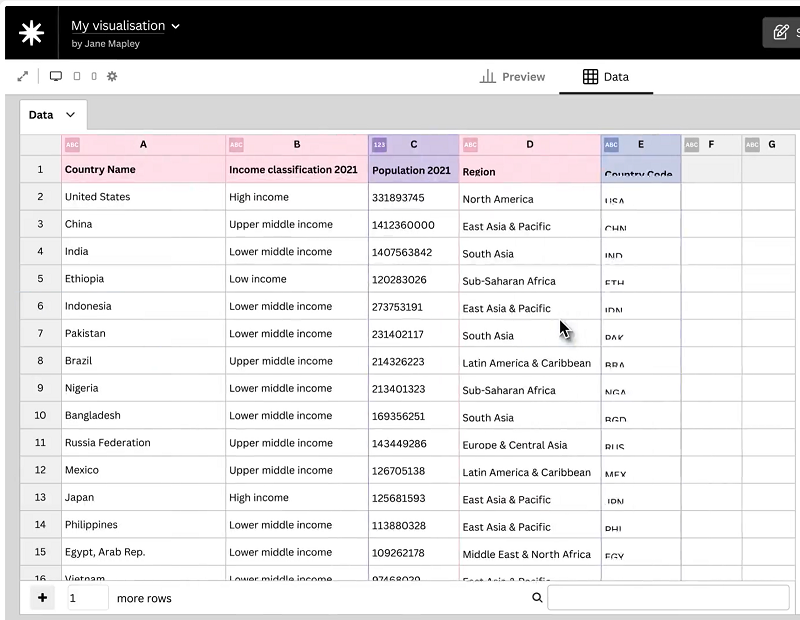Click the edit pencil button at top right
This screenshot has width=800, height=620.
pos(781,32)
